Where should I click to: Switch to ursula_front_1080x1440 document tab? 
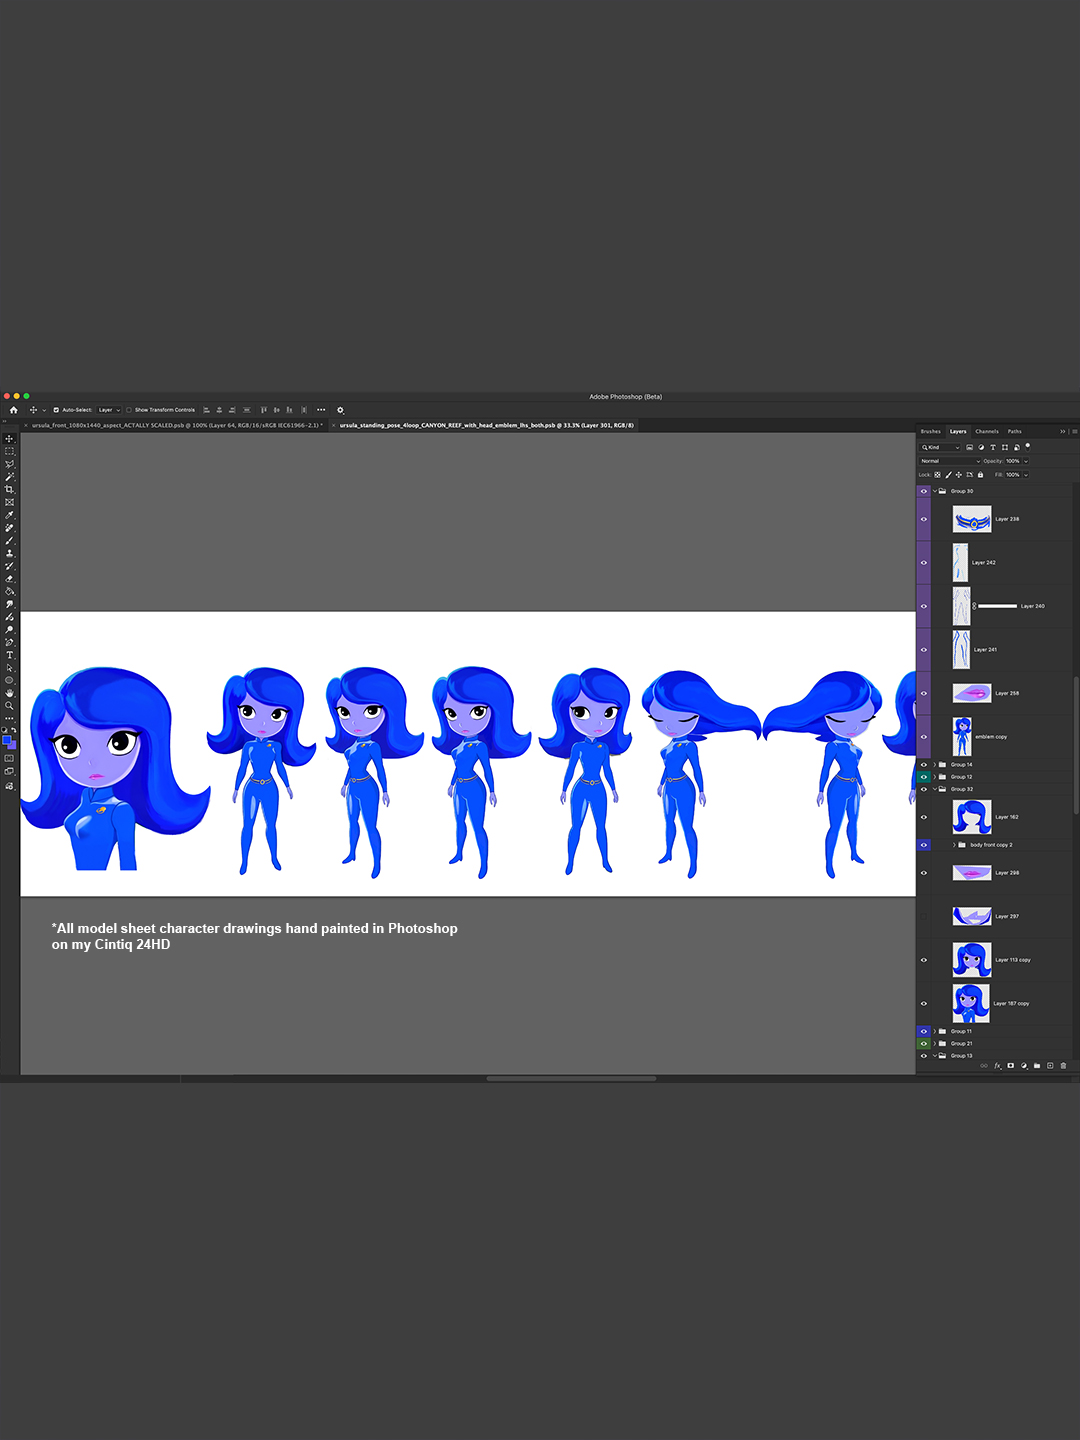177,425
